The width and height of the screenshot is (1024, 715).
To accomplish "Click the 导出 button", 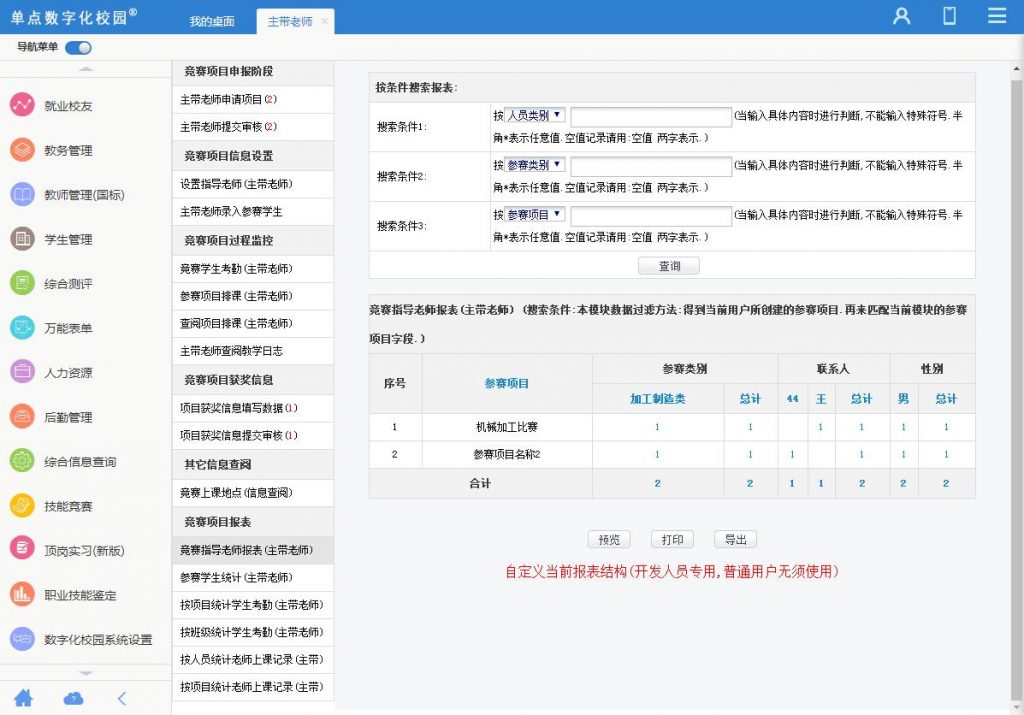I will tap(735, 540).
